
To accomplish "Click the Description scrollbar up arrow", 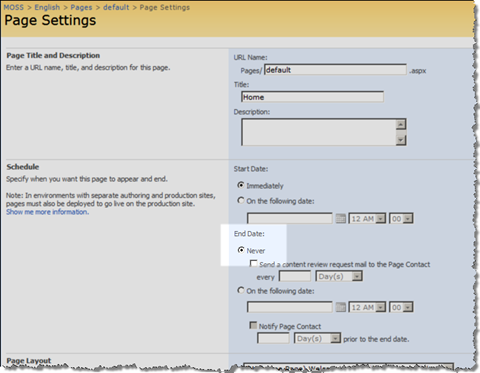I will [x=401, y=124].
